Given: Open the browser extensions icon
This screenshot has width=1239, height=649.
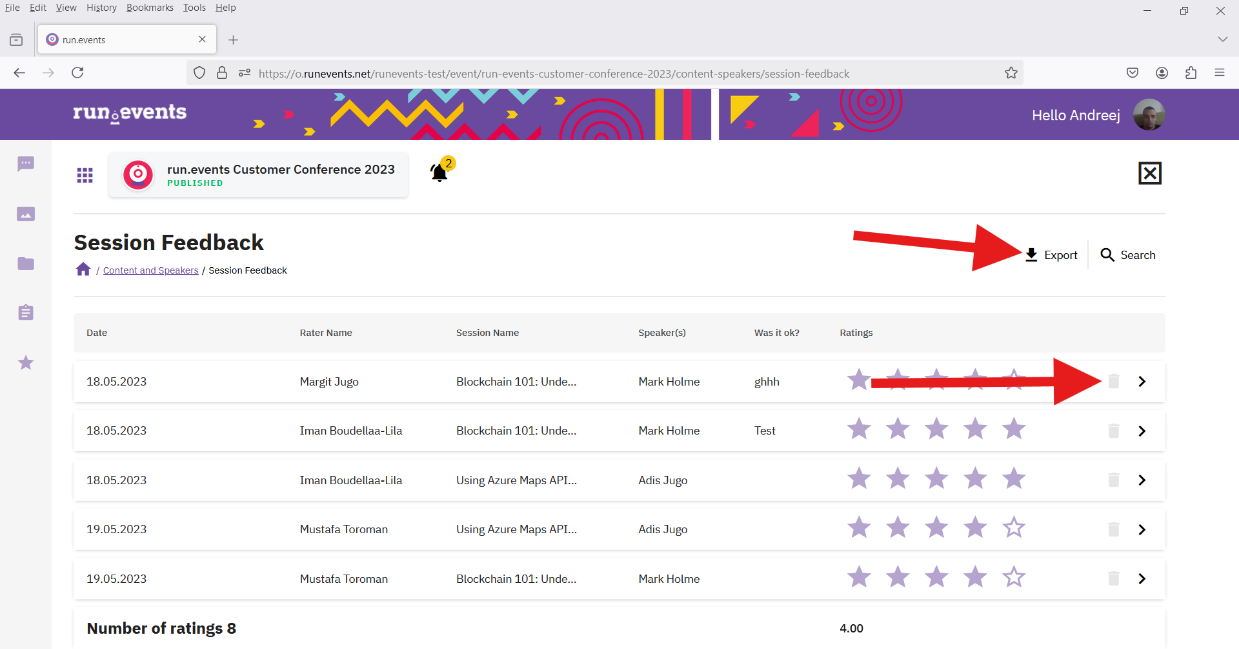Looking at the screenshot, I should pos(1191,72).
